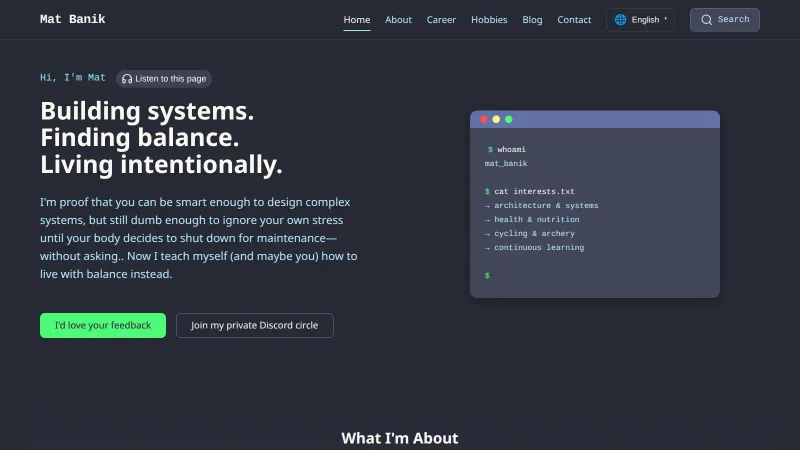Visit the Hobbies page

(489, 19)
